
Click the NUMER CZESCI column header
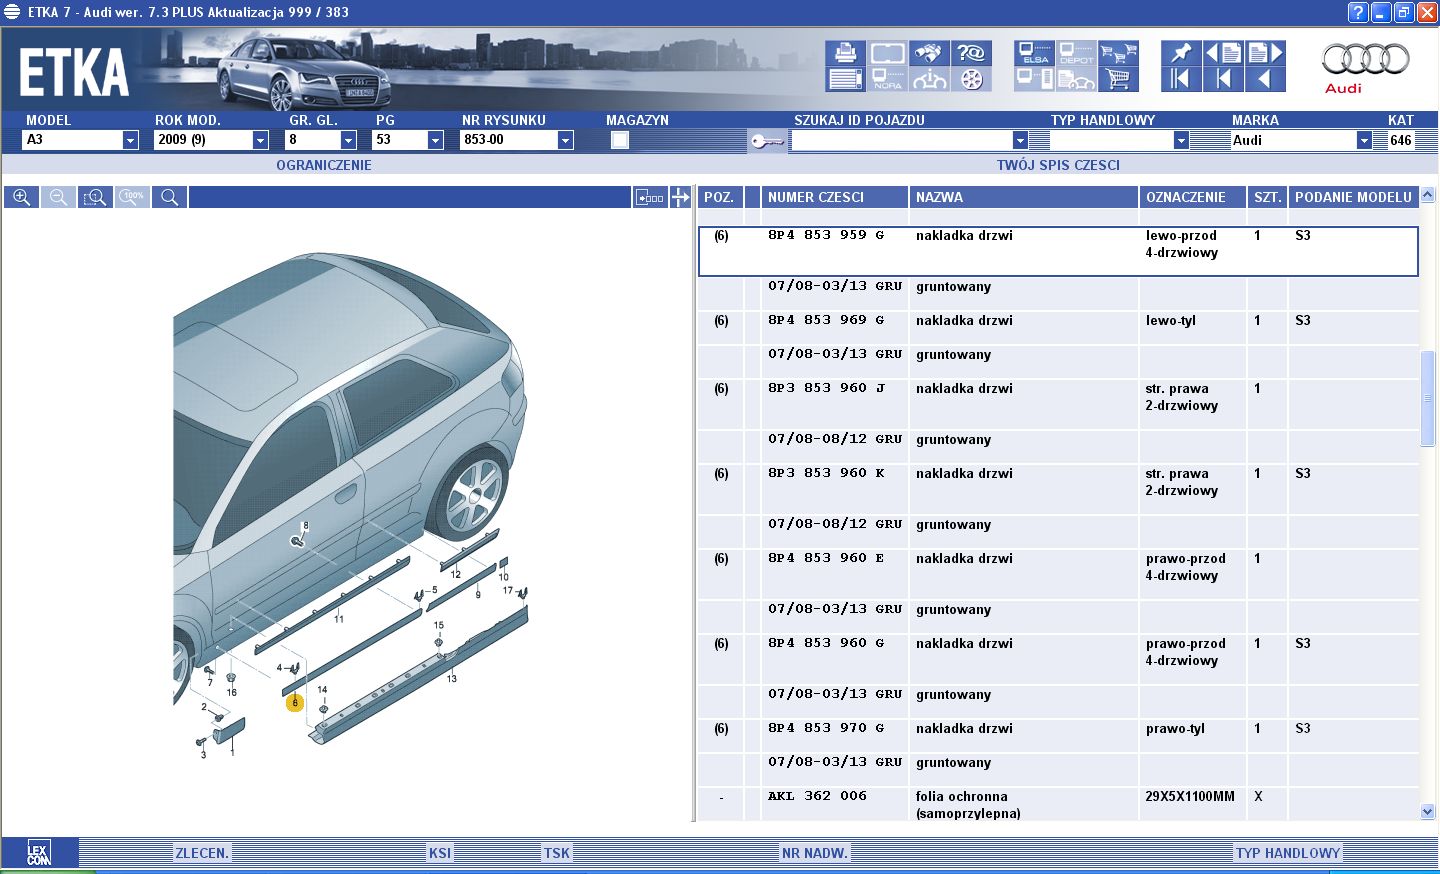(834, 197)
